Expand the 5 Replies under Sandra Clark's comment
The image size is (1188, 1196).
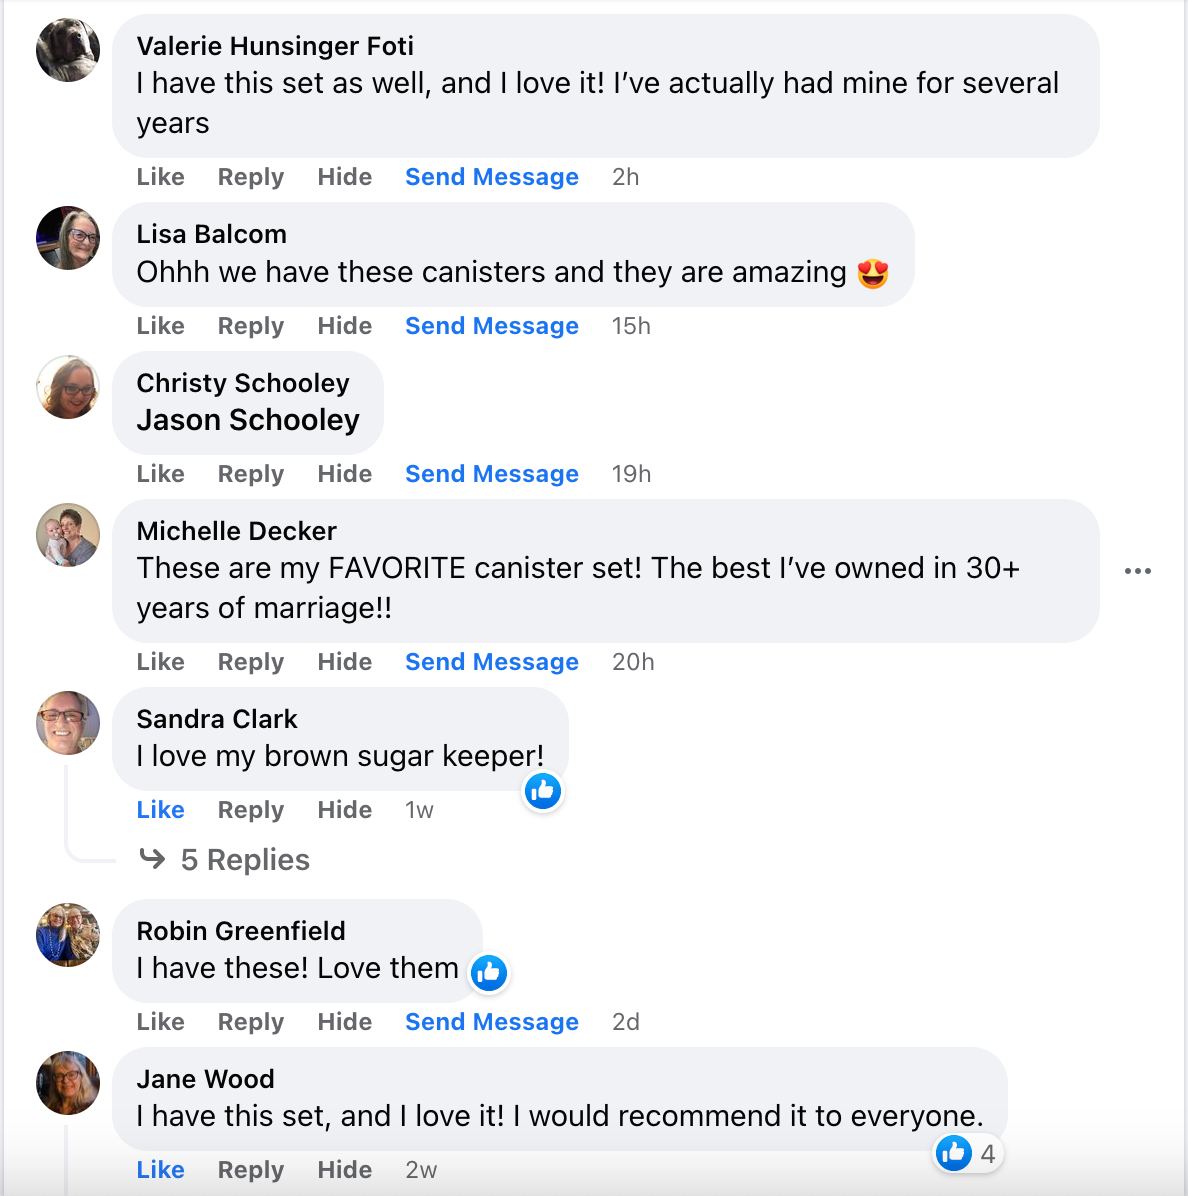245,860
